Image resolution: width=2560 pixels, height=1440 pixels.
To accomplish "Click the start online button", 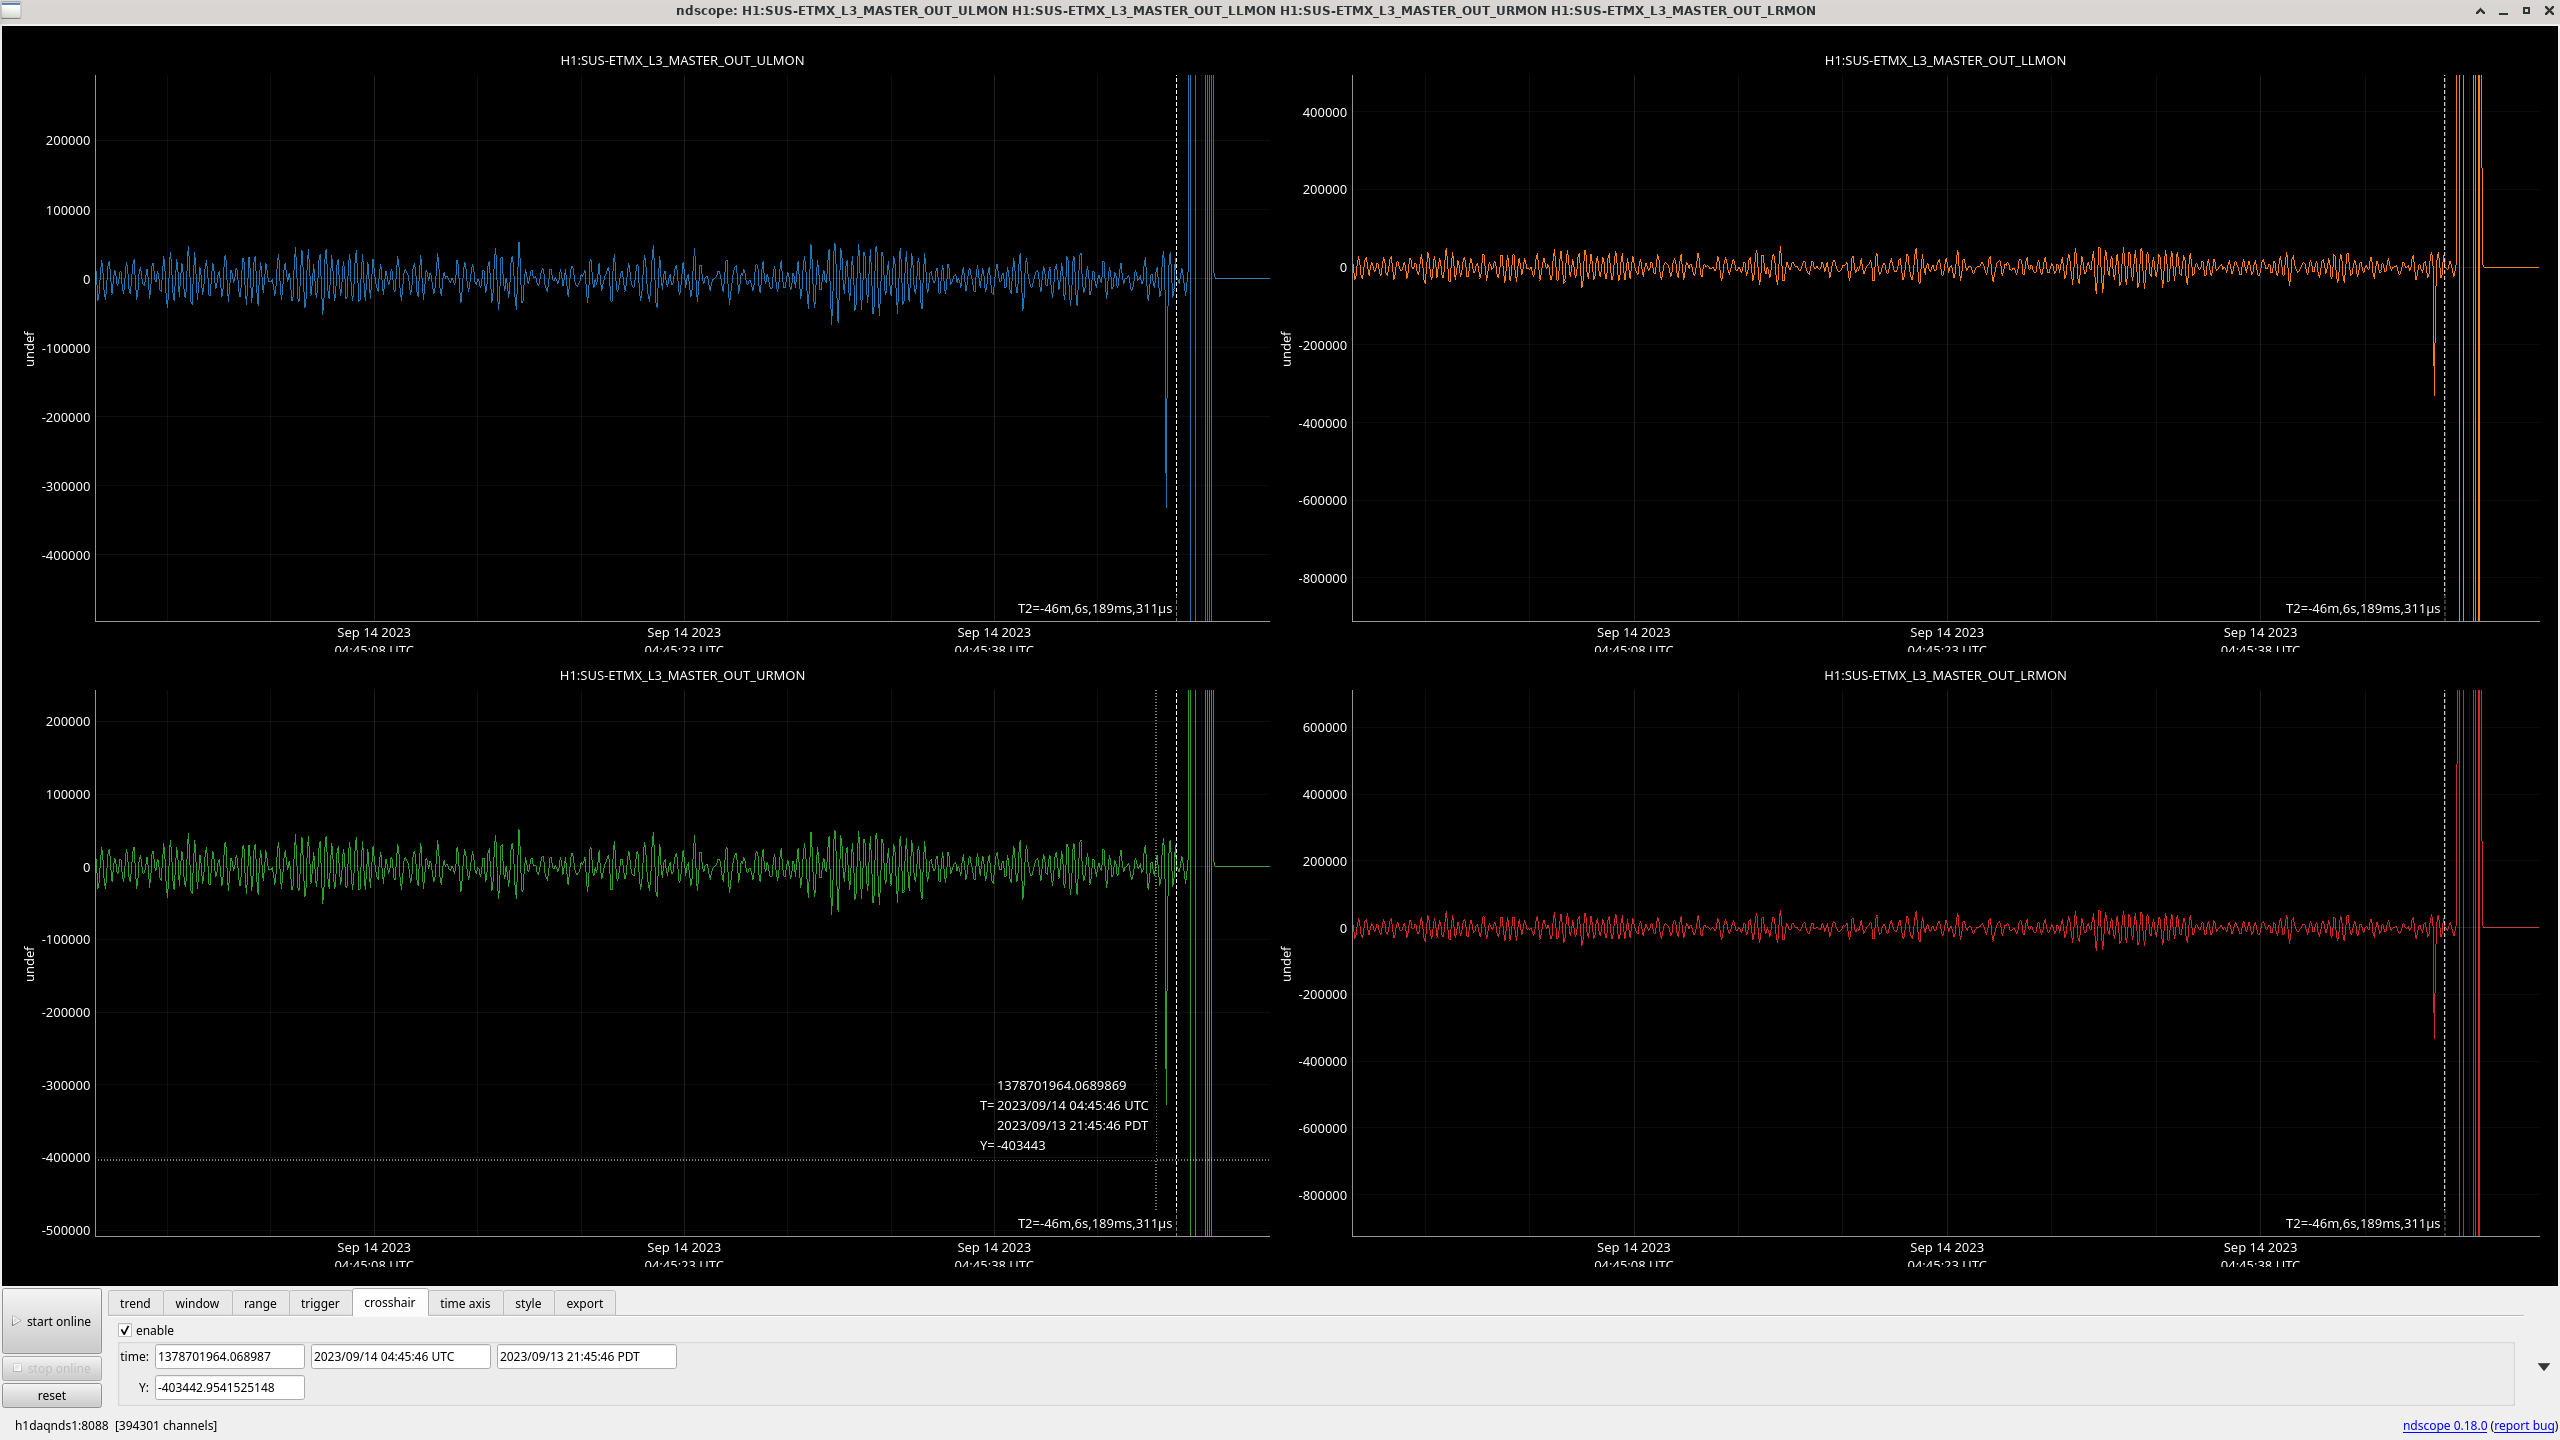I will pyautogui.click(x=52, y=1321).
